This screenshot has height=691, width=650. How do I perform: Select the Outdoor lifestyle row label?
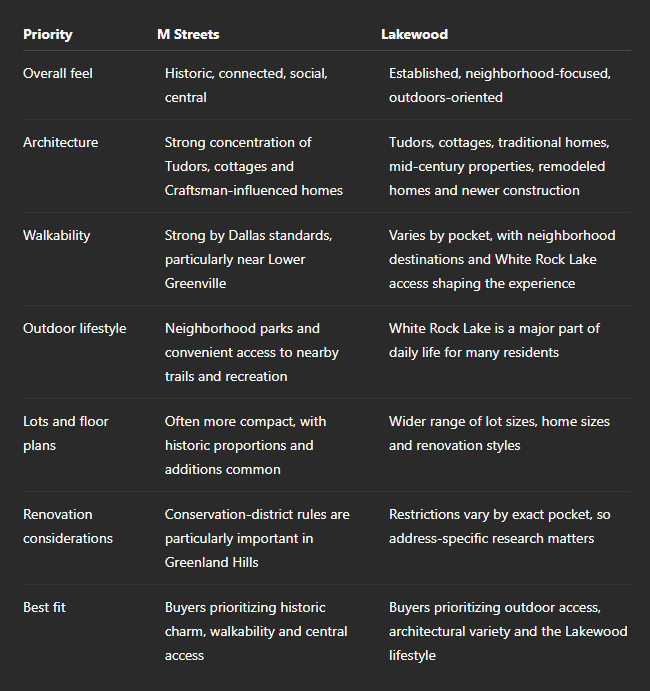[74, 328]
